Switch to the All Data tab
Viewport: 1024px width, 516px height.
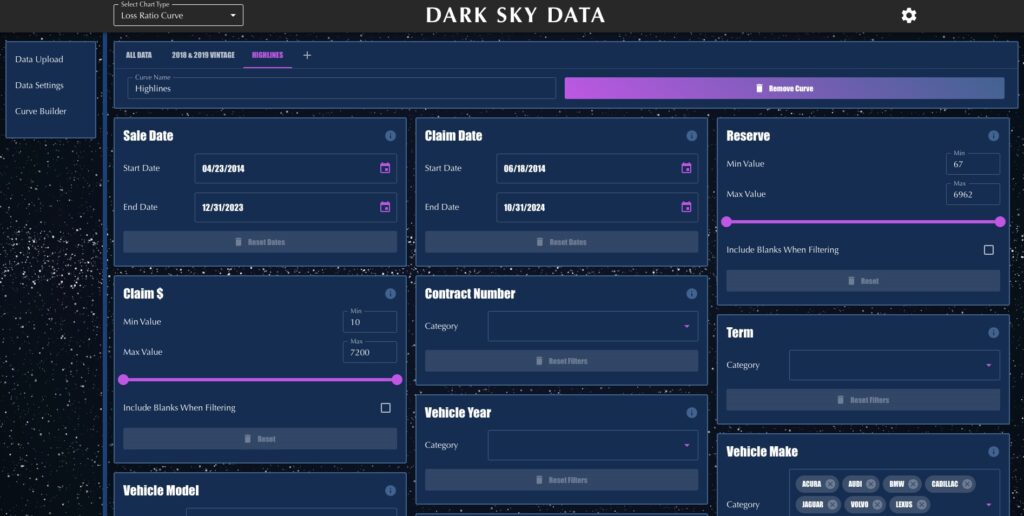(x=139, y=55)
